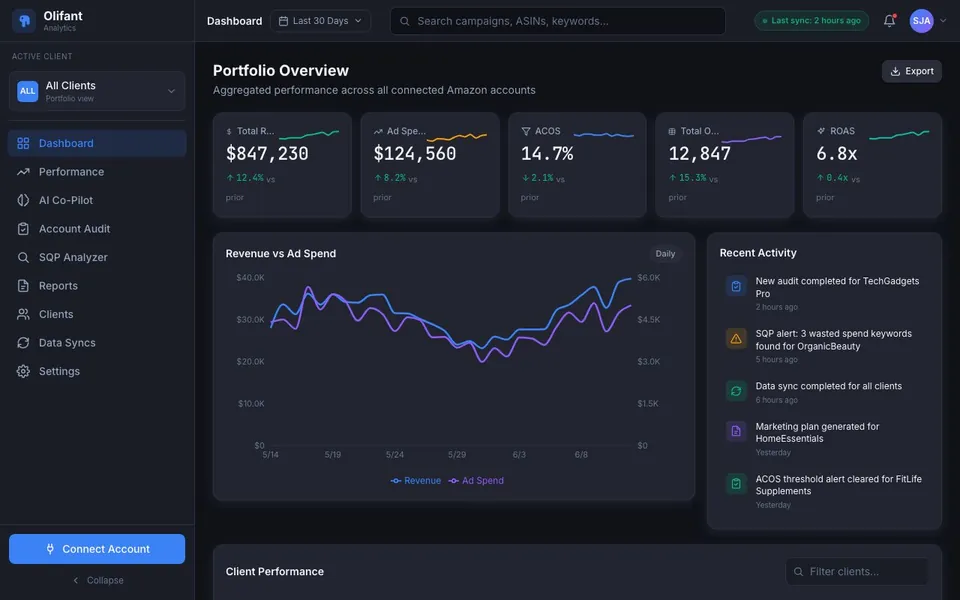Navigate to Data Syncs
Screen dimensions: 960x600
pos(97,343)
